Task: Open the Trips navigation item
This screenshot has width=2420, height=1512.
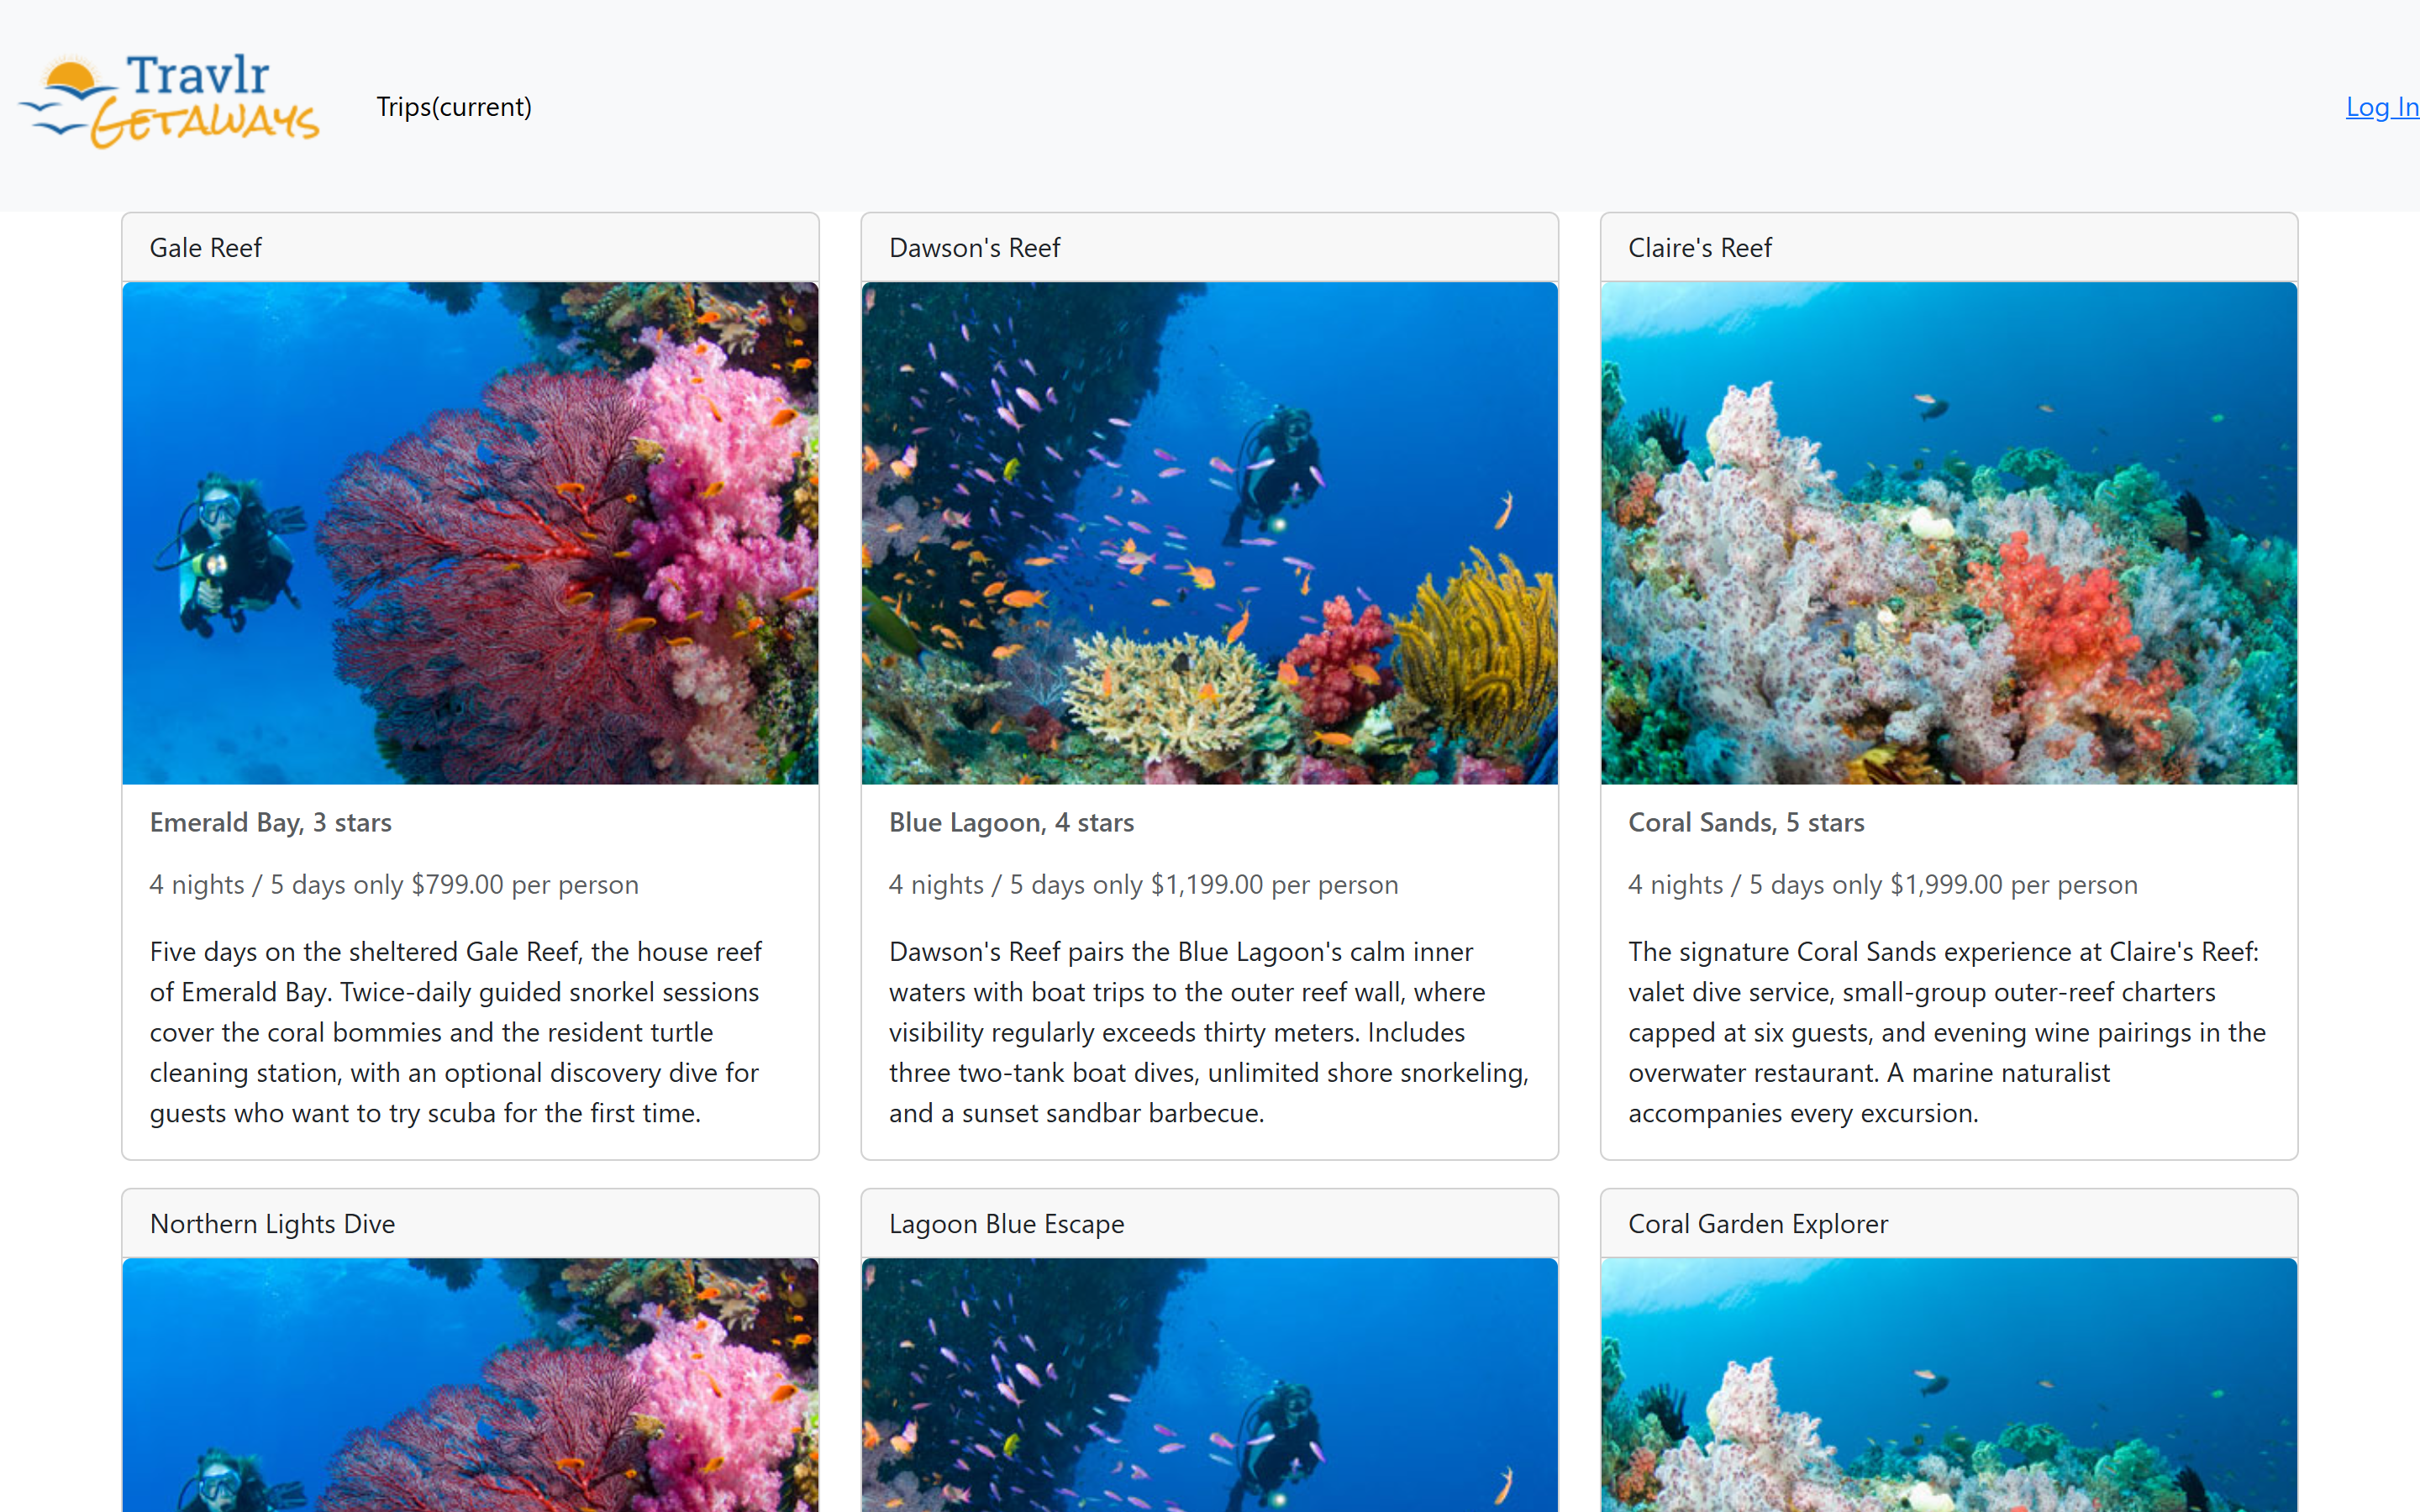Action: point(454,107)
